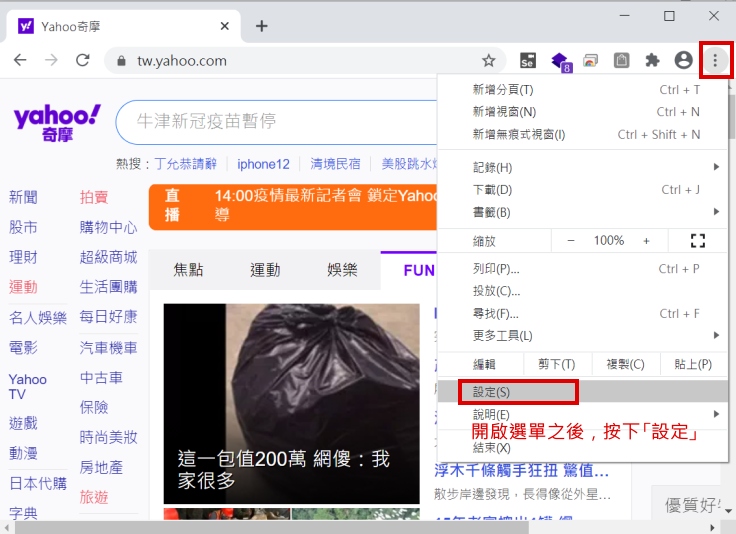This screenshot has width=736, height=534.
Task: Choose 列印(P)... in the menu
Action: [583, 269]
